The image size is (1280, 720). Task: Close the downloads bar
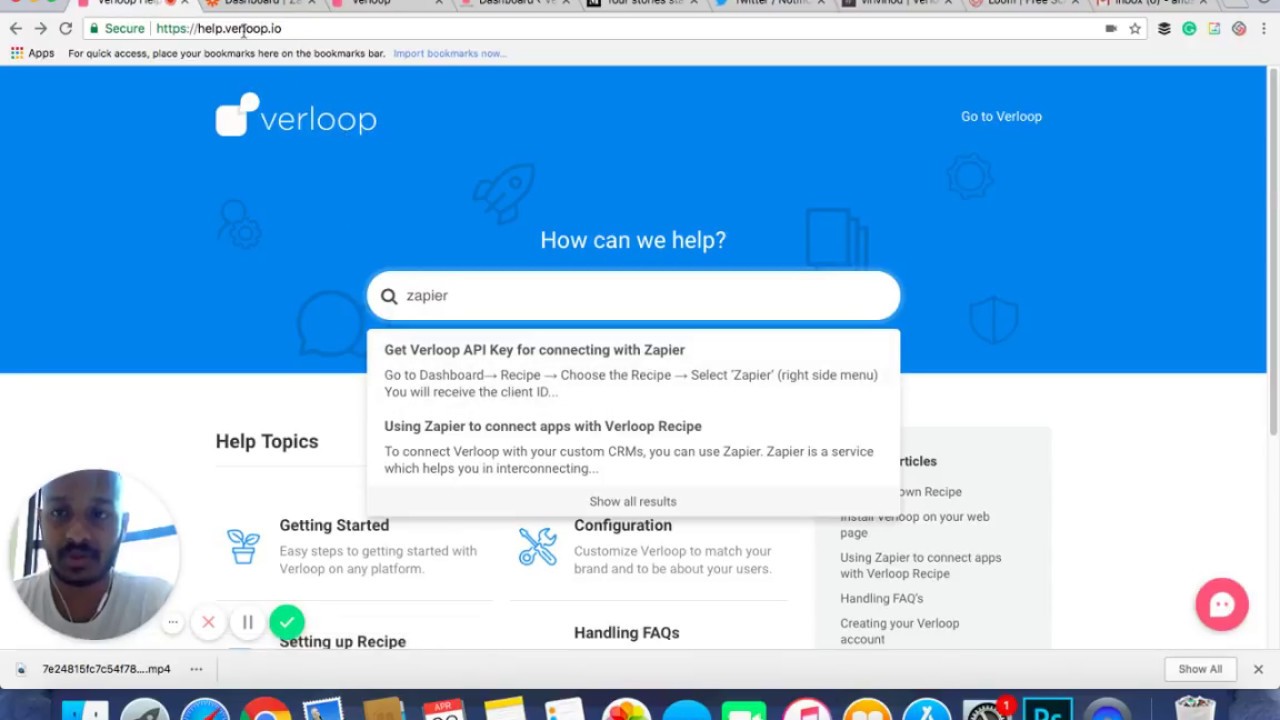pos(1258,669)
